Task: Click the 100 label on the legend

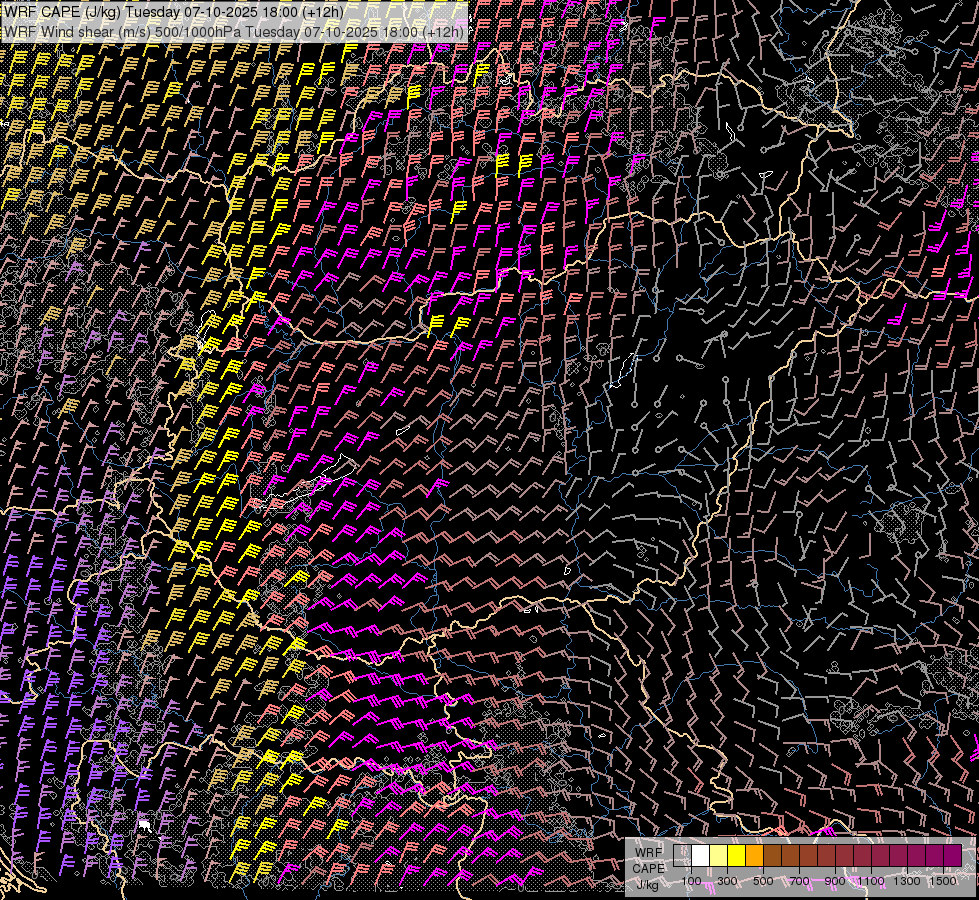Action: (691, 881)
